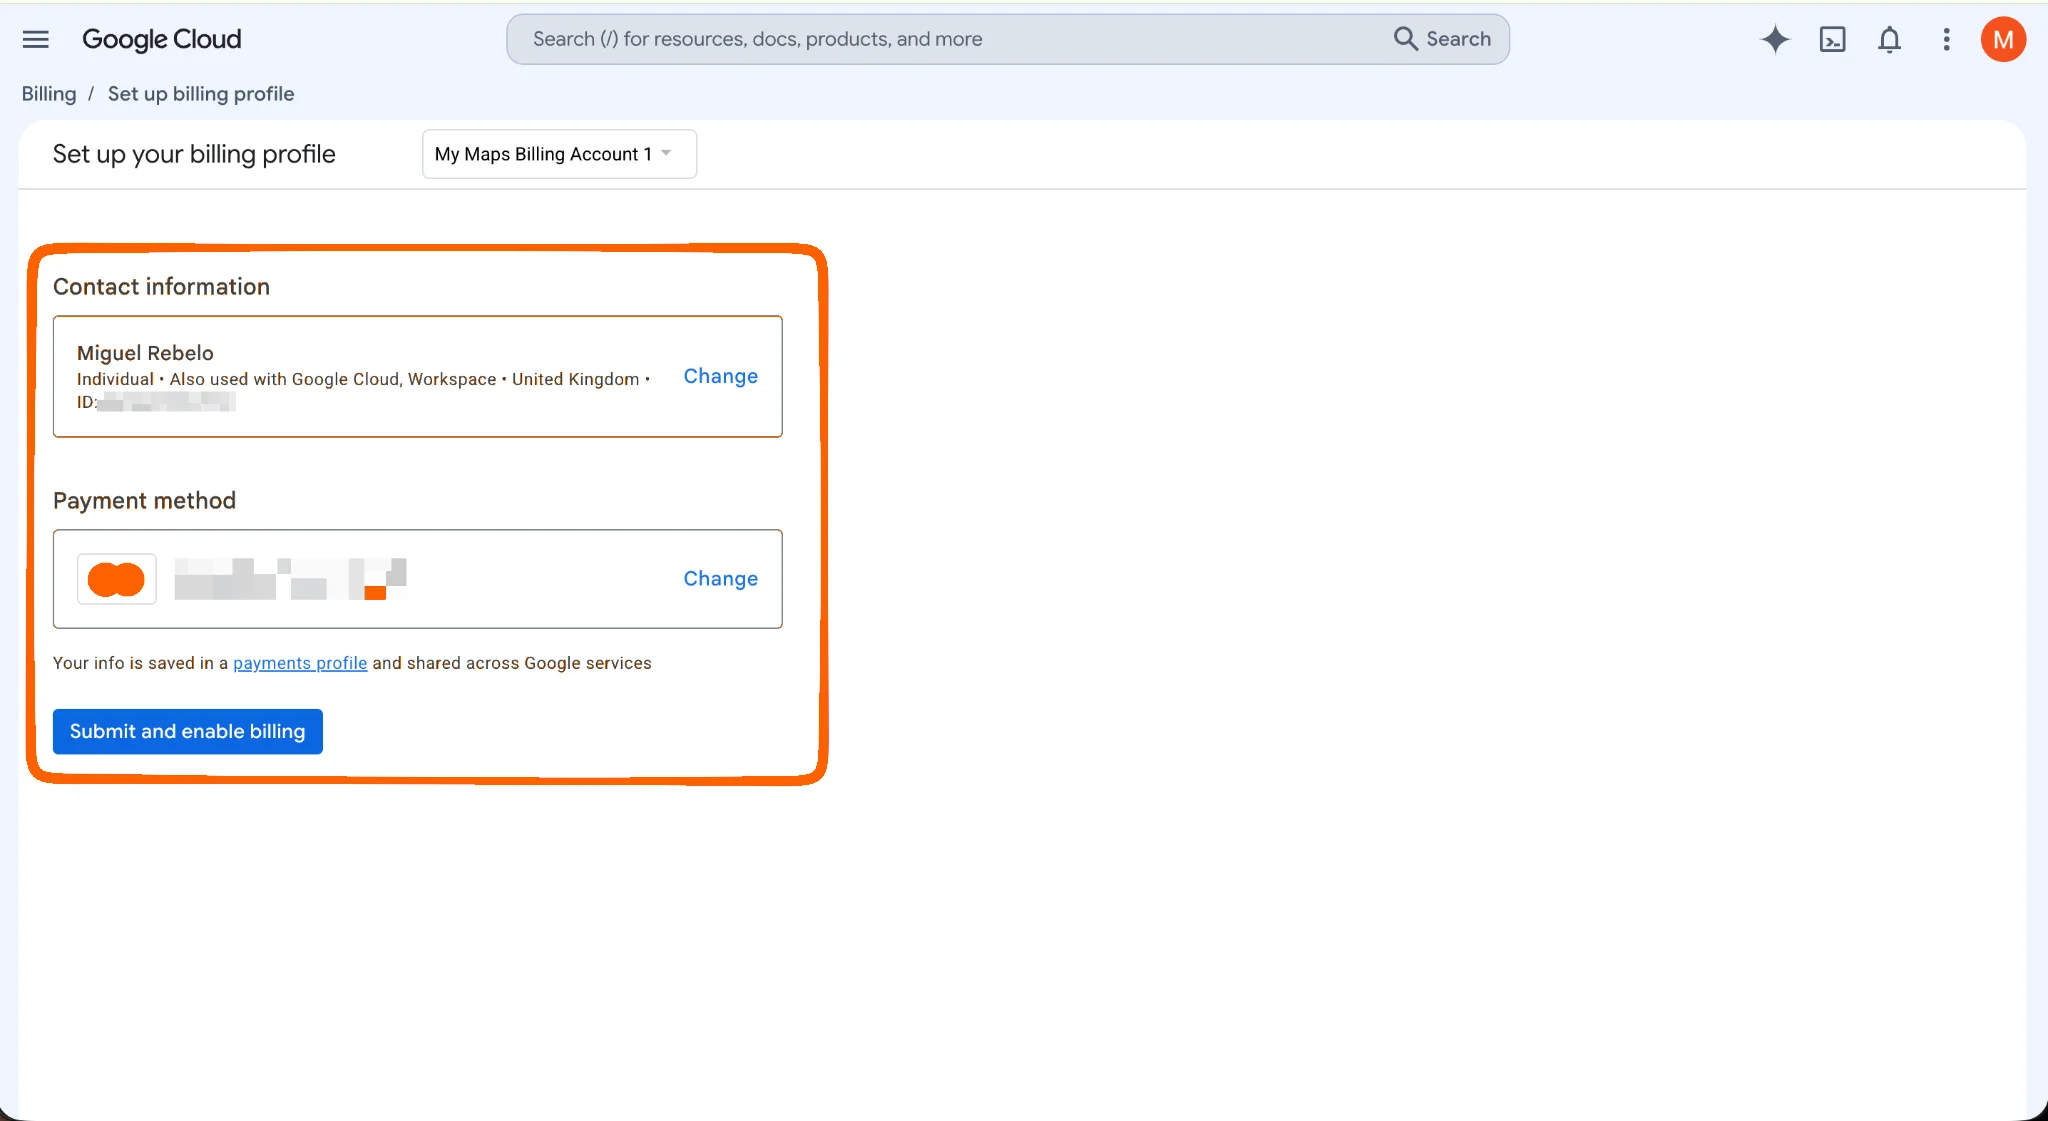Click Set up billing profile breadcrumb
Viewport: 2048px width, 1121px height.
201,94
